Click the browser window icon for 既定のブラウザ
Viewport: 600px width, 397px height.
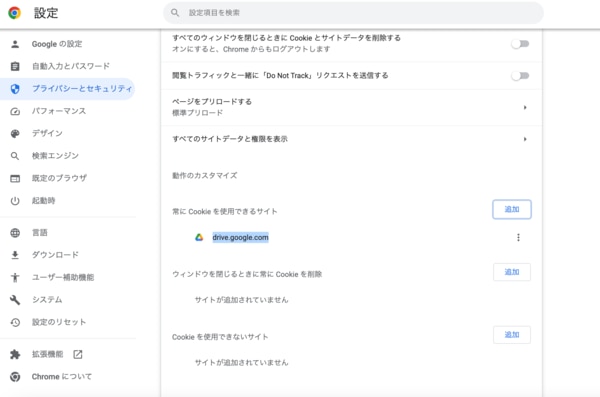tap(15, 178)
